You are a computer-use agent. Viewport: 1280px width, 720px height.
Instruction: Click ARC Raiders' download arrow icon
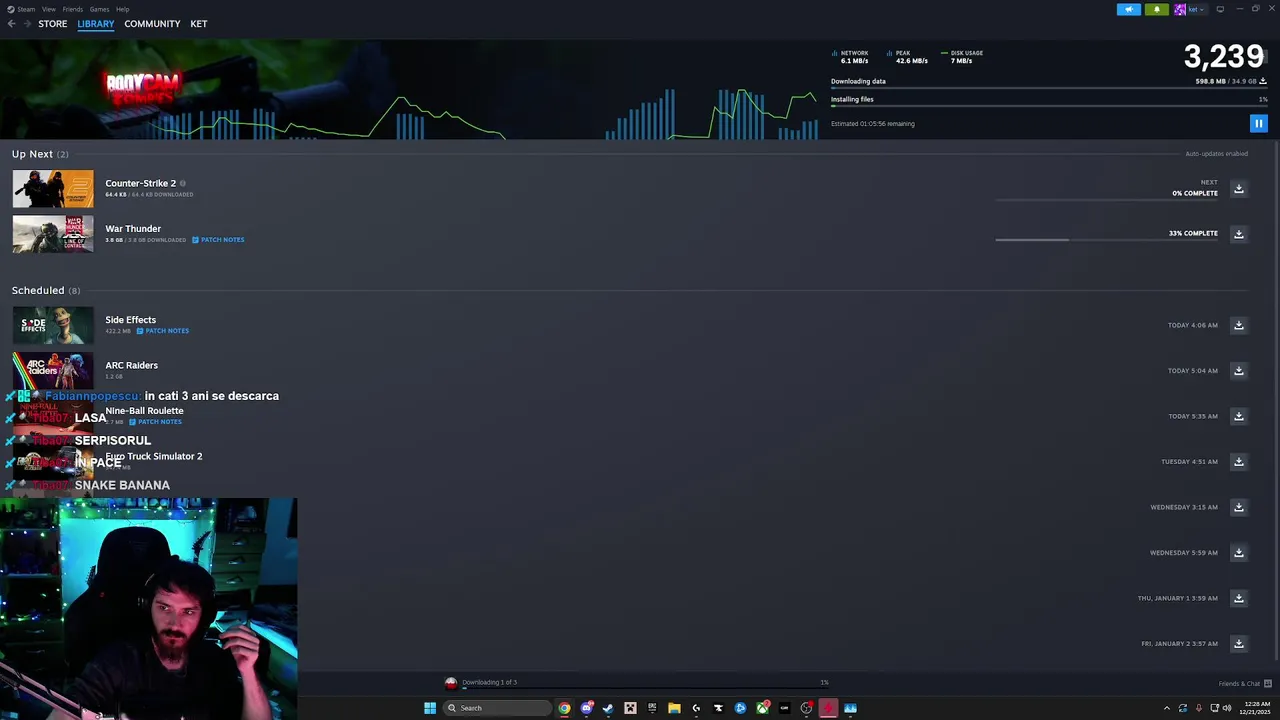tap(1238, 371)
